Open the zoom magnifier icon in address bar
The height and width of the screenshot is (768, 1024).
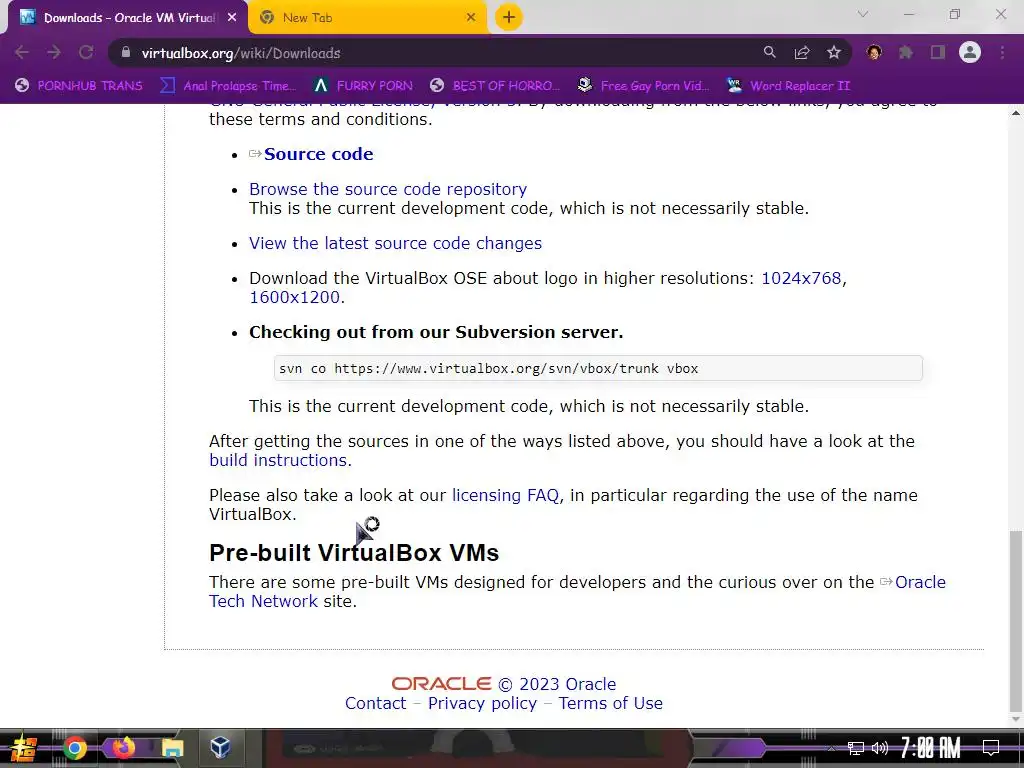769,52
